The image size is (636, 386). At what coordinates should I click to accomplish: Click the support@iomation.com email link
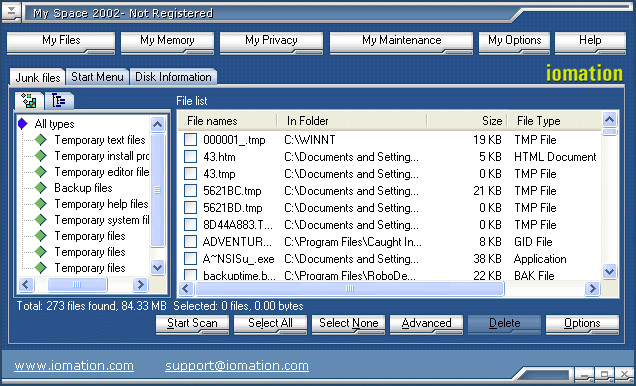point(237,366)
